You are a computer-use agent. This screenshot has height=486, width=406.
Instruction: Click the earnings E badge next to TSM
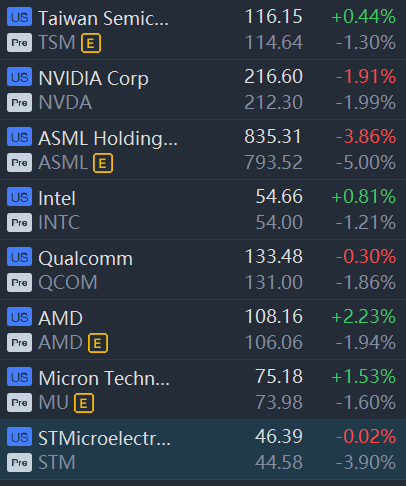[91, 43]
